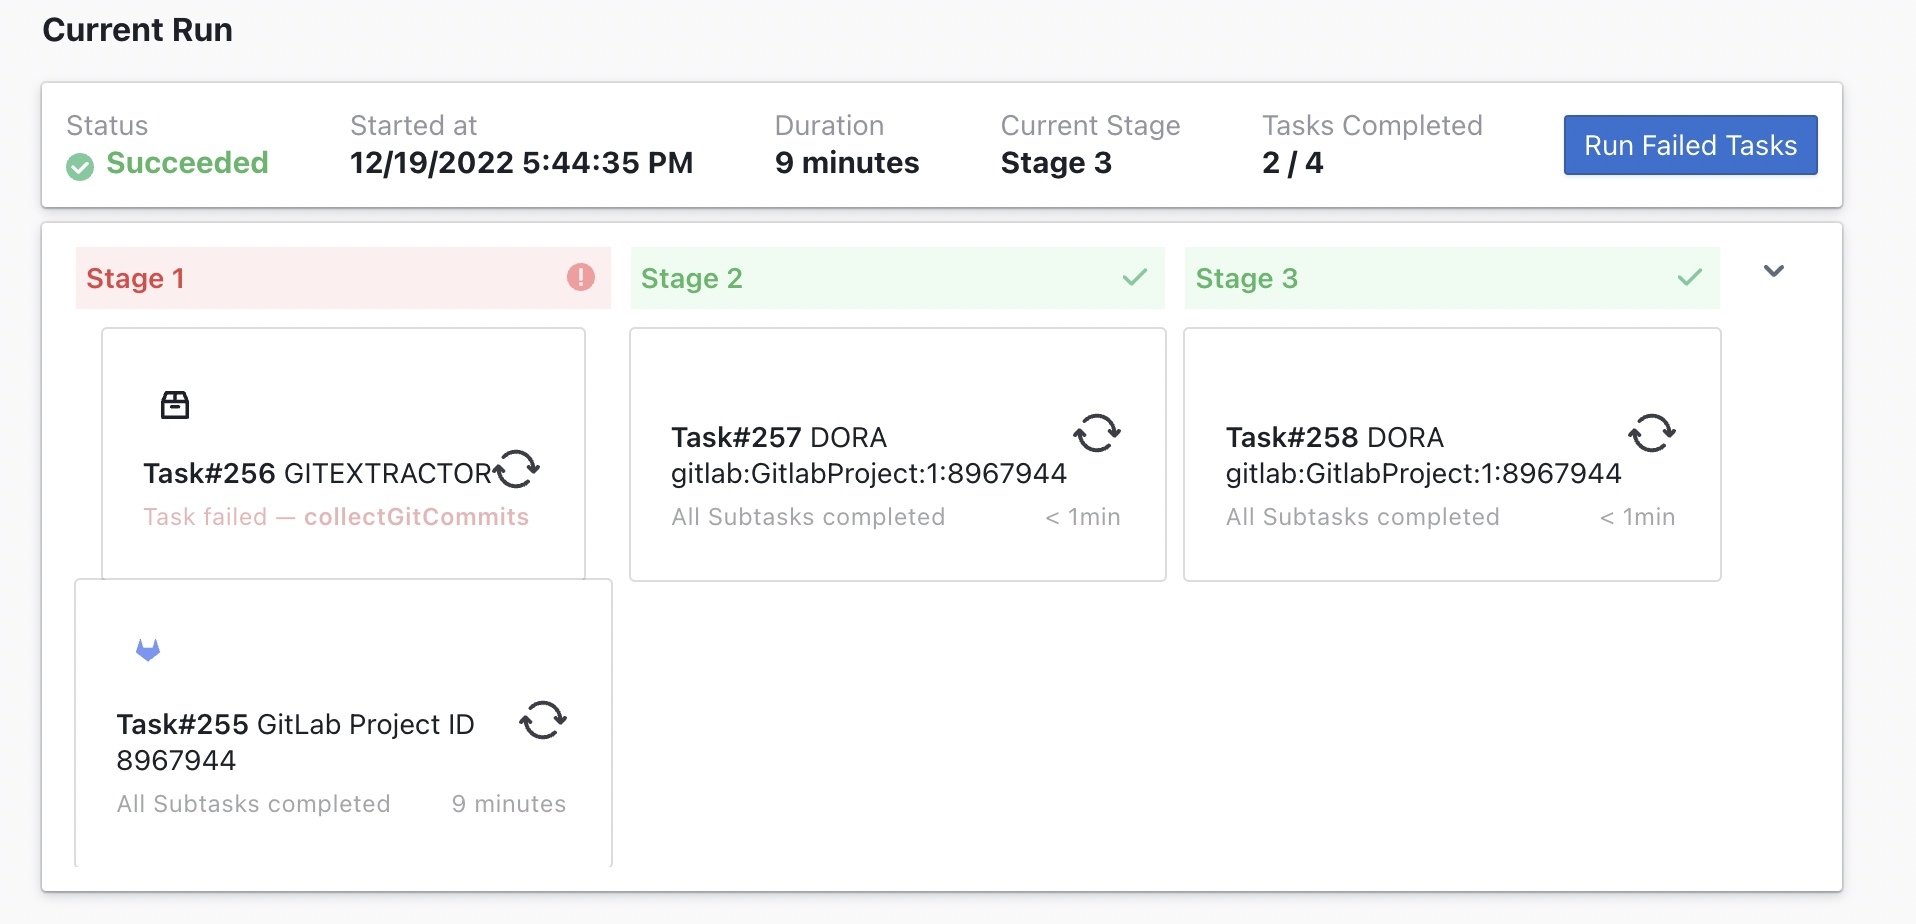Click the Stage 2 checkmark icon
1916x924 pixels.
(x=1134, y=277)
